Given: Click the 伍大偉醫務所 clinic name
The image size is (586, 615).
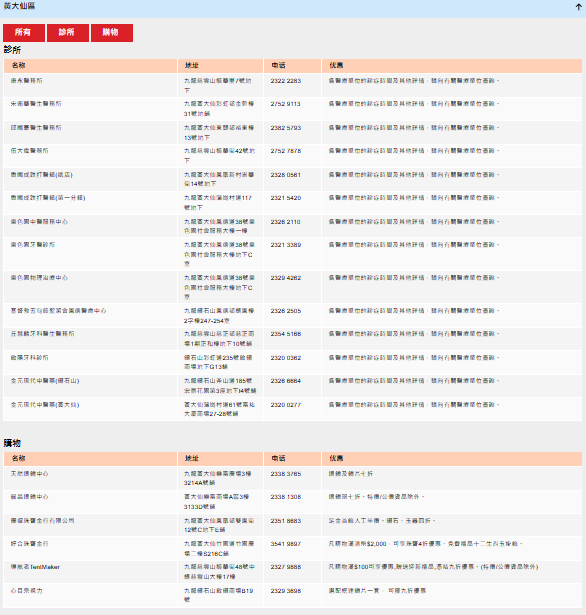Looking at the screenshot, I should point(29,151).
